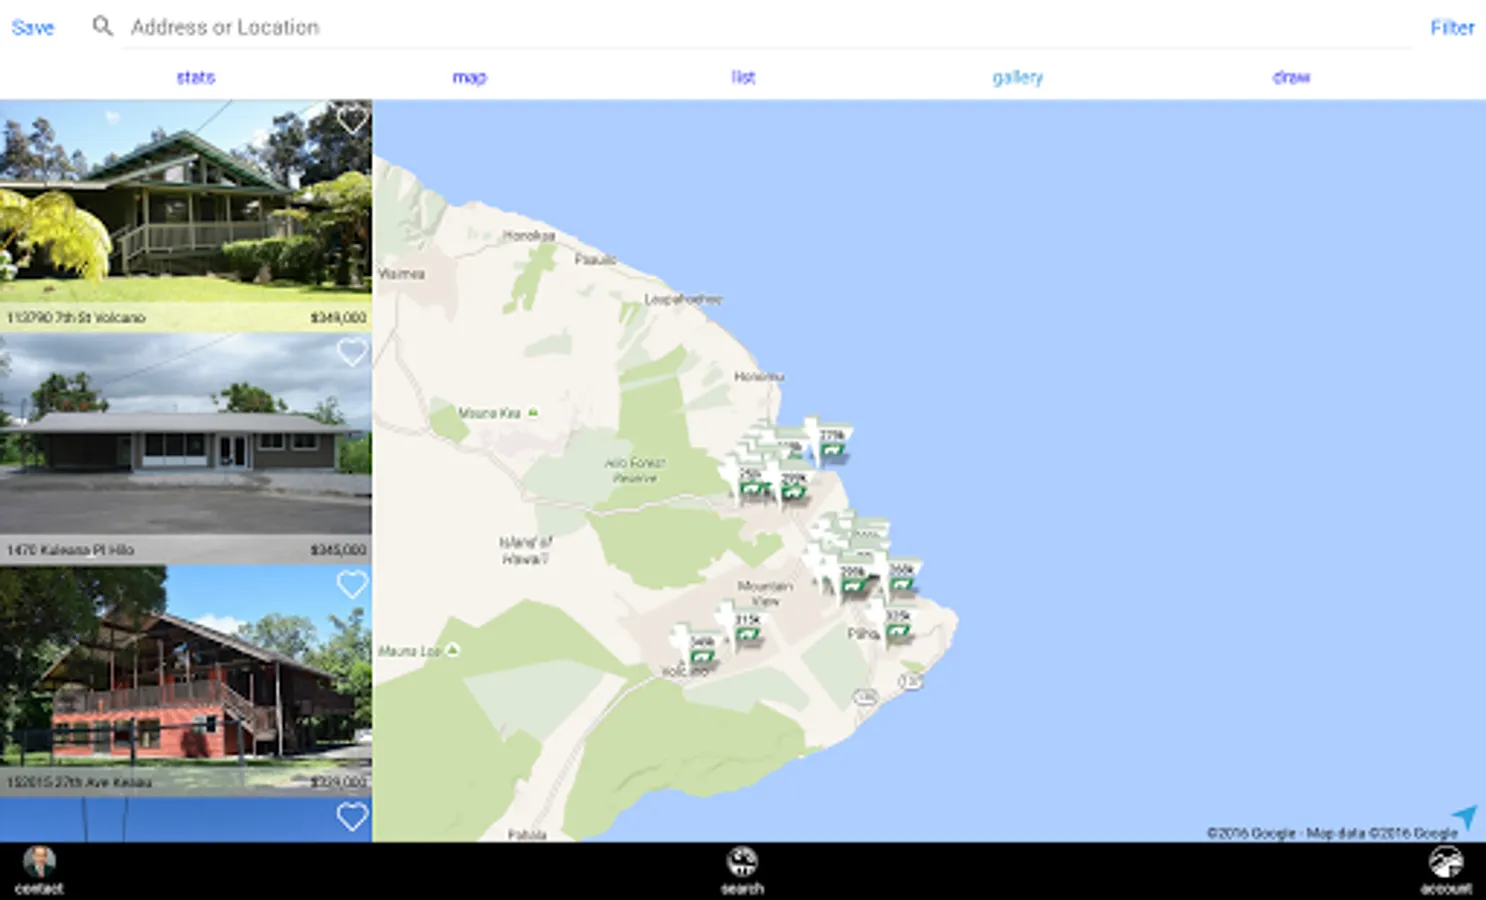Favorite the Kaleana Pl Hilo listing
Image resolution: width=1486 pixels, height=900 pixels.
pos(351,352)
